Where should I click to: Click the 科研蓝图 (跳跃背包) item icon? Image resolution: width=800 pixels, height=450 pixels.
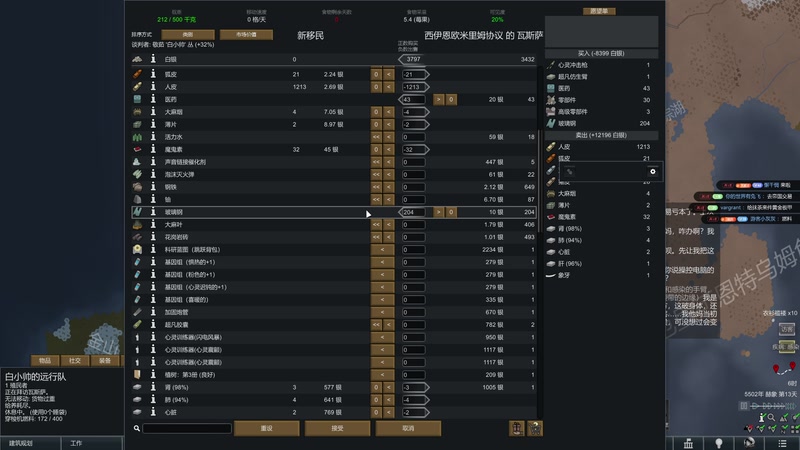137,249
